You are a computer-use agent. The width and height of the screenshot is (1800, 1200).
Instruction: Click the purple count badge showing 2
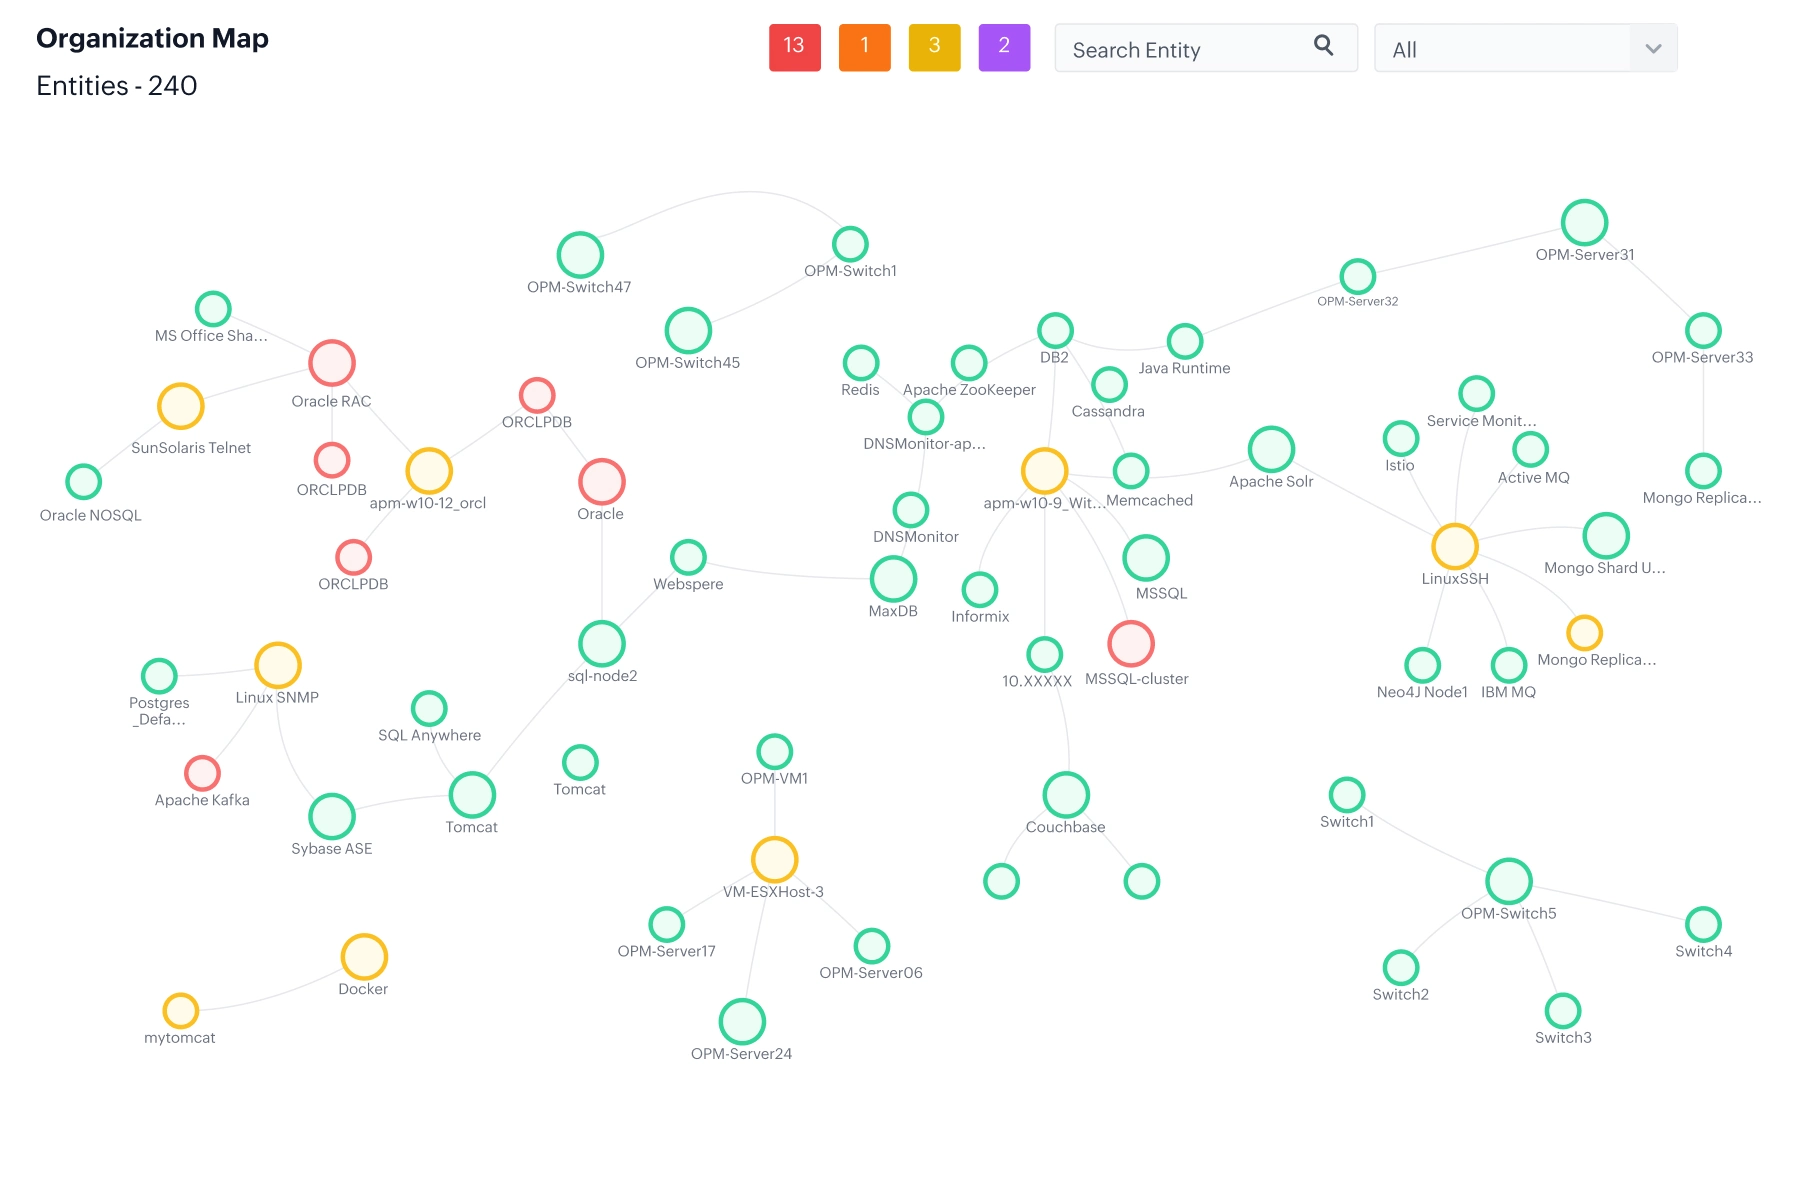pos(1004,47)
